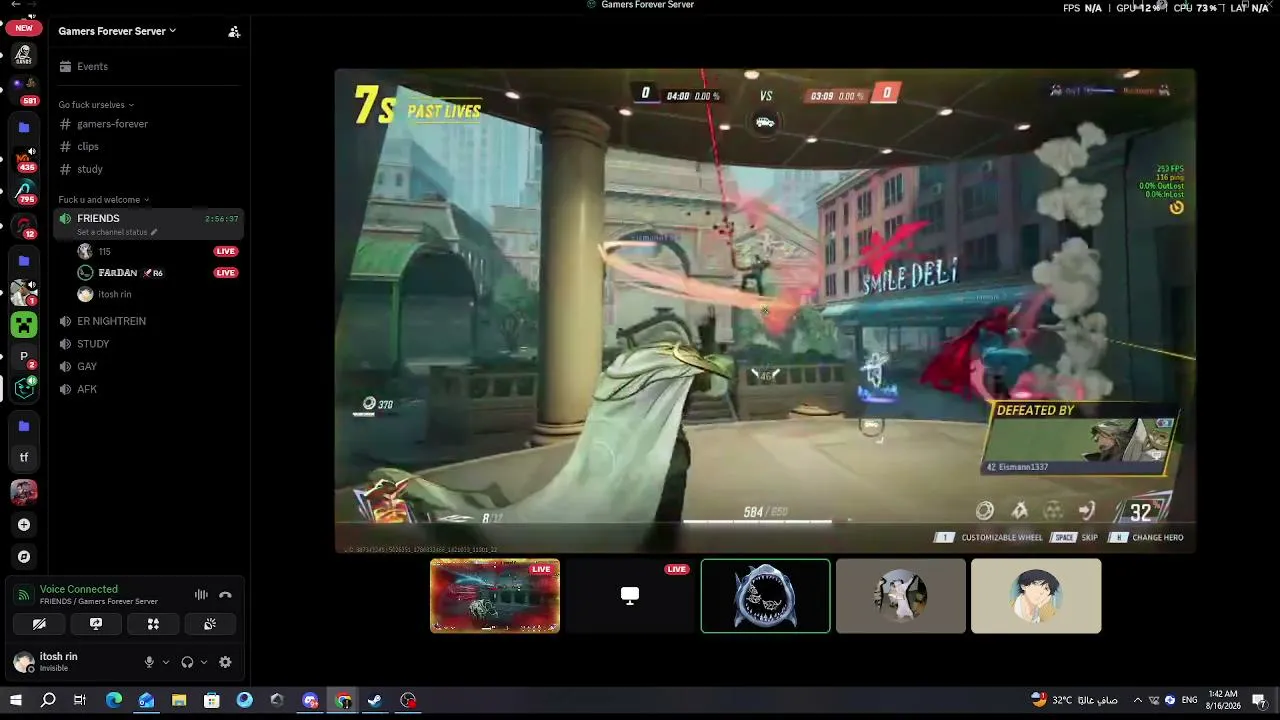
Task: Toggle noise suppression waveform icon
Action: click(x=201, y=595)
